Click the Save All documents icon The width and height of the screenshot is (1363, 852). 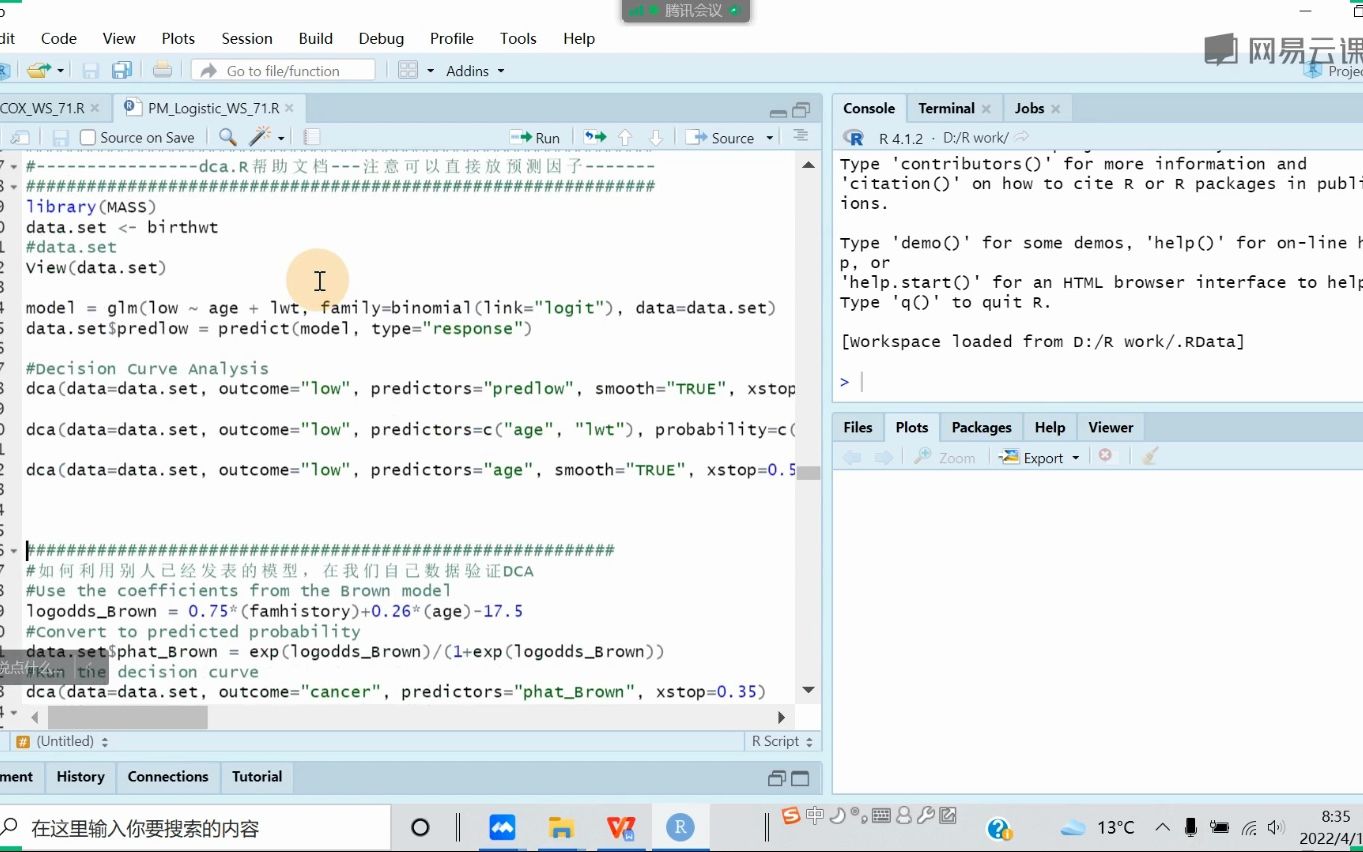122,71
